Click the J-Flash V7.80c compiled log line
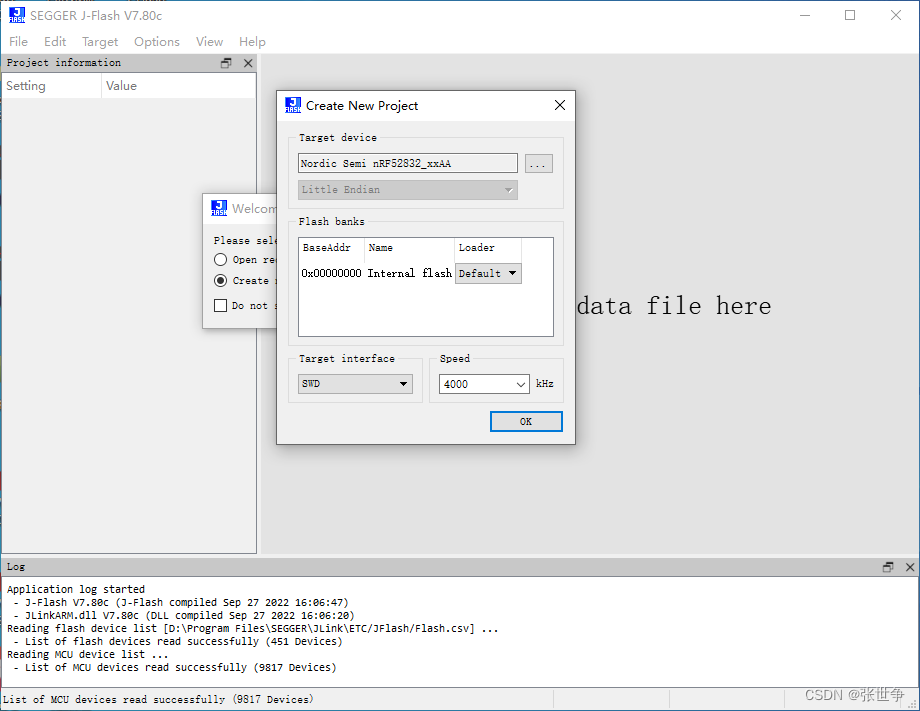 pos(181,602)
